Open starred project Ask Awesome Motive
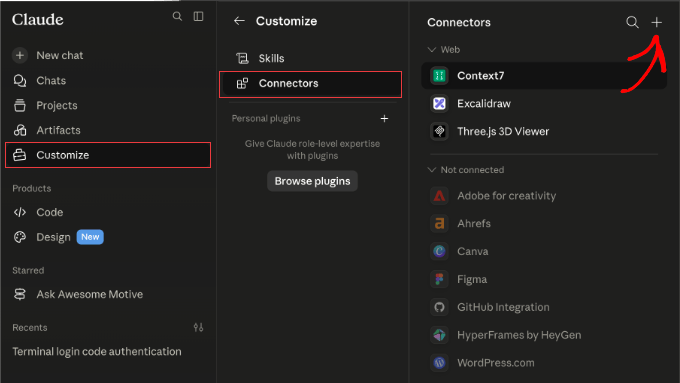Screen dimensions: 680x383 (108, 294)
